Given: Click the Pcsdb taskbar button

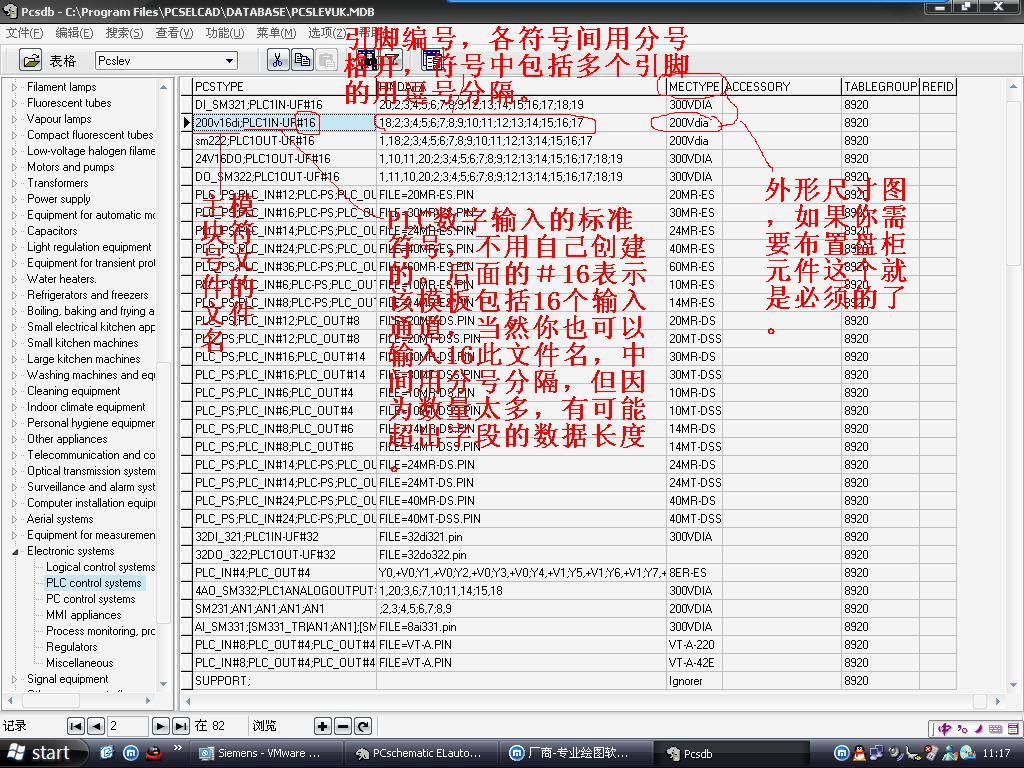Looking at the screenshot, I should tap(731, 753).
